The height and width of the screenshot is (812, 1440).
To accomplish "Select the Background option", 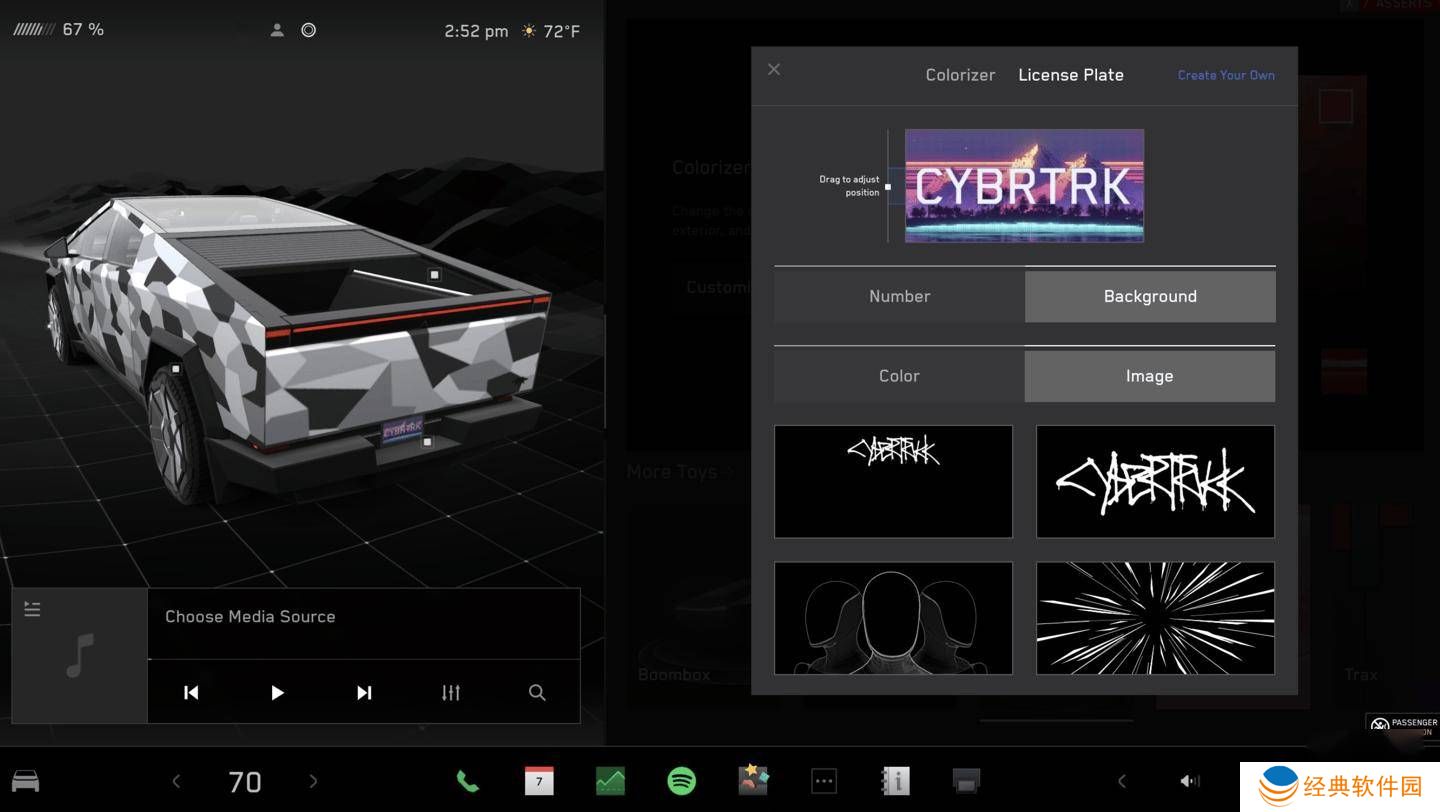I will coord(1149,296).
